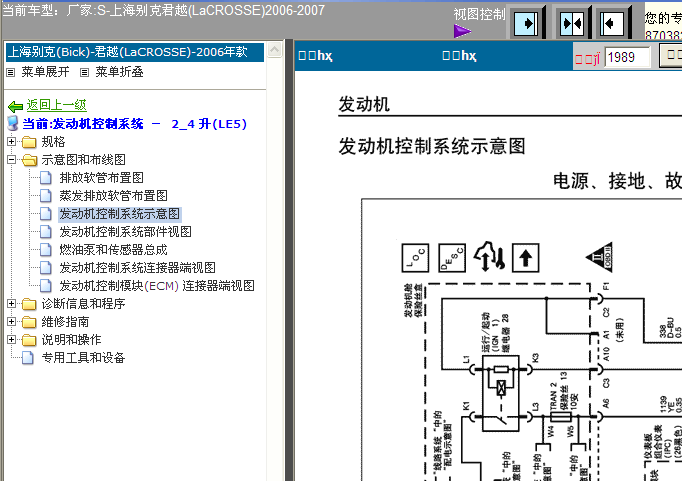The image size is (682, 481).
Task: Open 燃油泵和传感器总成 document
Action: click(x=114, y=250)
